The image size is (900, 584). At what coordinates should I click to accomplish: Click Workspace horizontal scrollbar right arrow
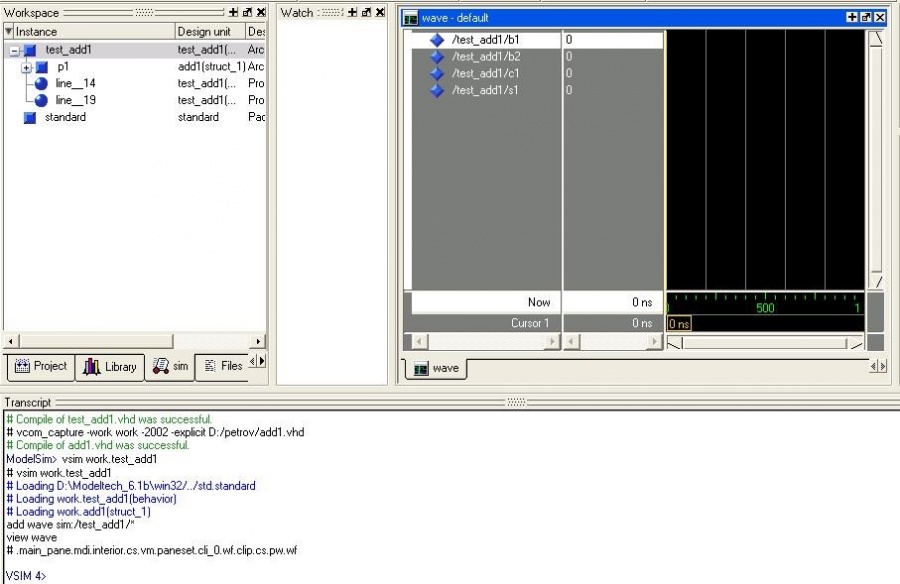(258, 341)
